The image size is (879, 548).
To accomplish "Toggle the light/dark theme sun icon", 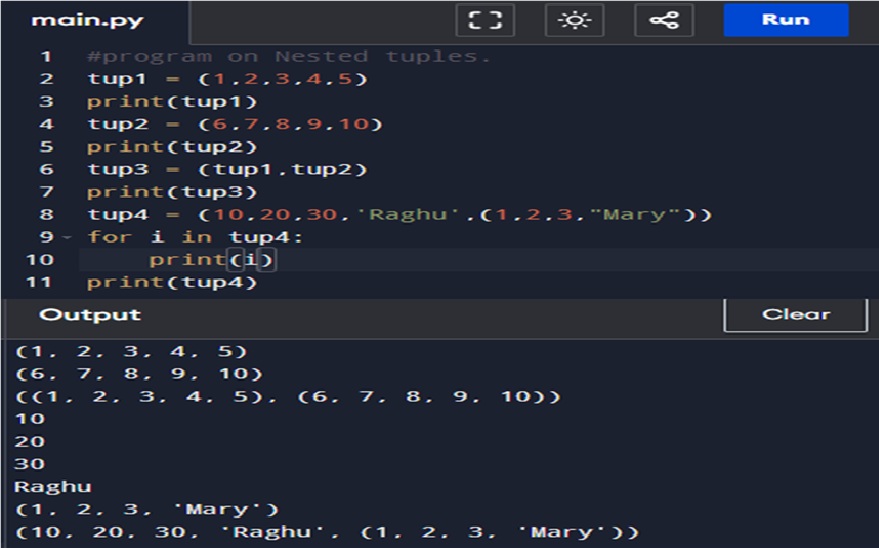I will click(574, 20).
